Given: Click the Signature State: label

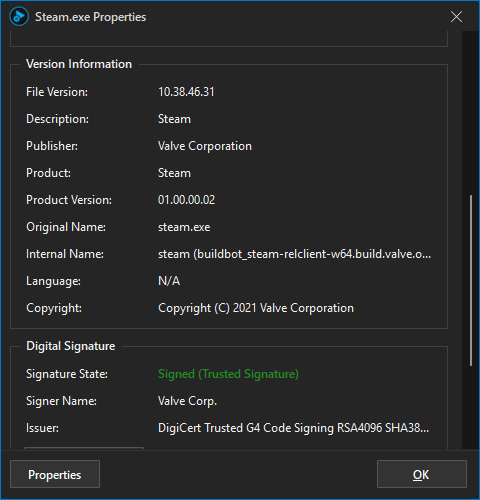Looking at the screenshot, I should coord(67,374).
